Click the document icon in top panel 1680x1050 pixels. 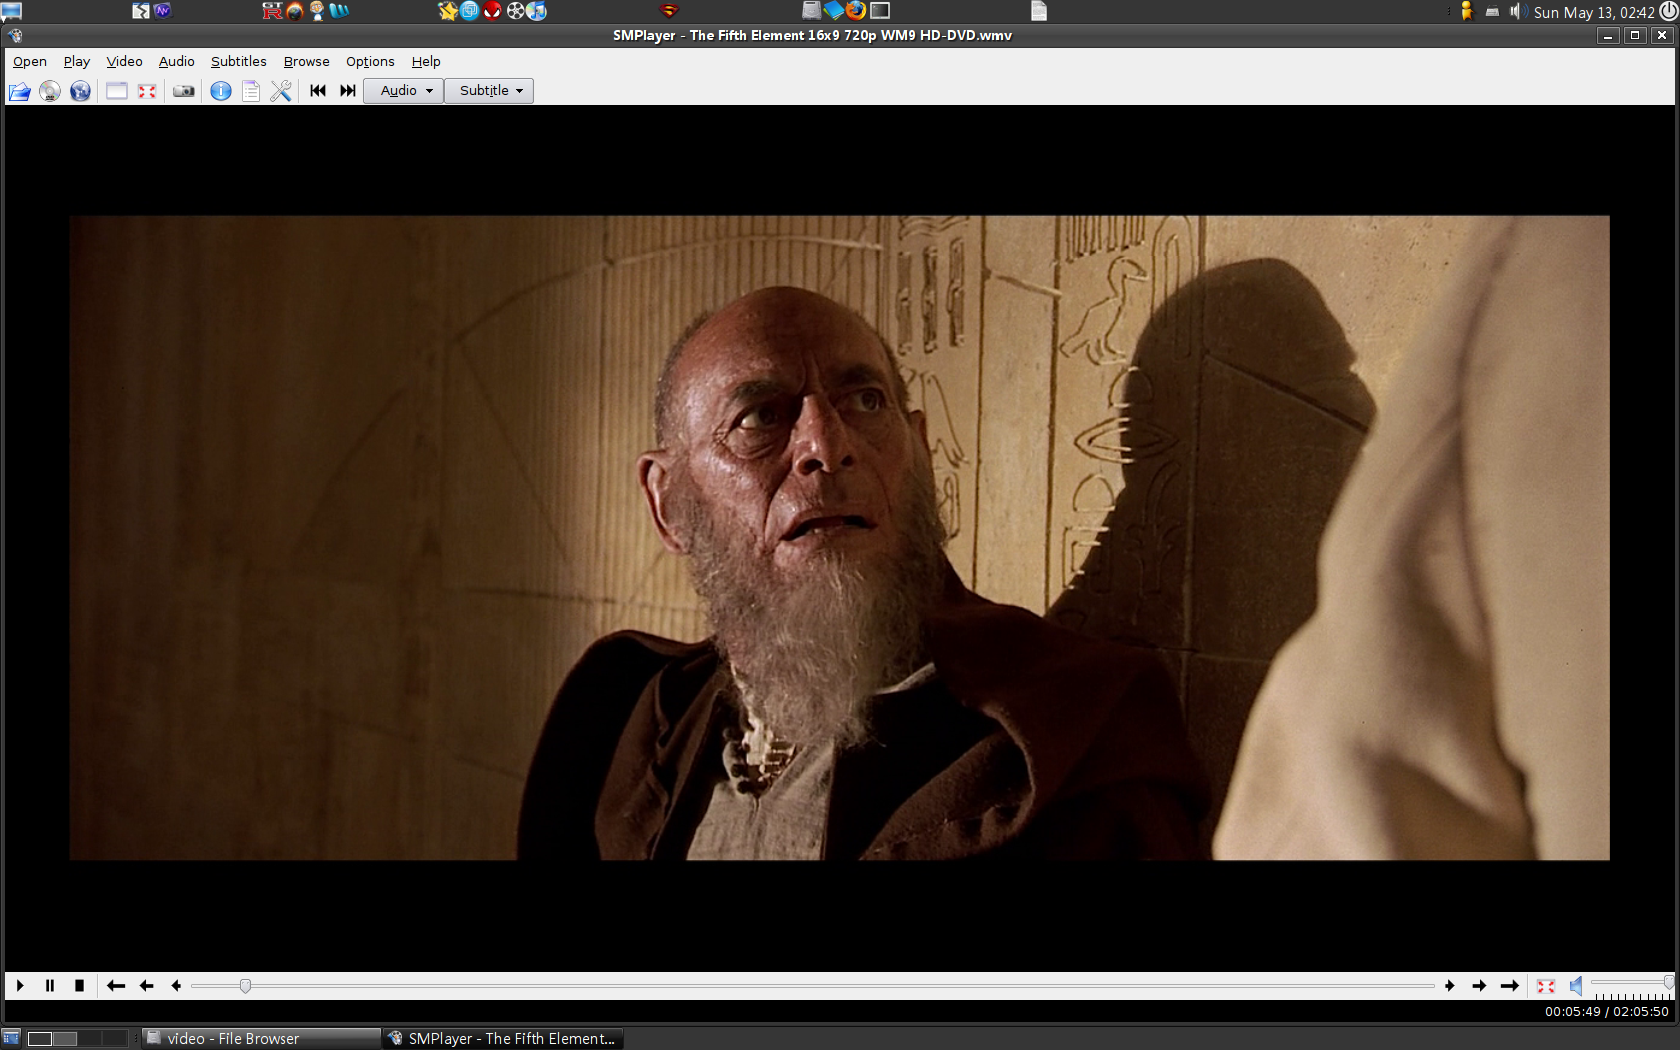pos(1039,11)
